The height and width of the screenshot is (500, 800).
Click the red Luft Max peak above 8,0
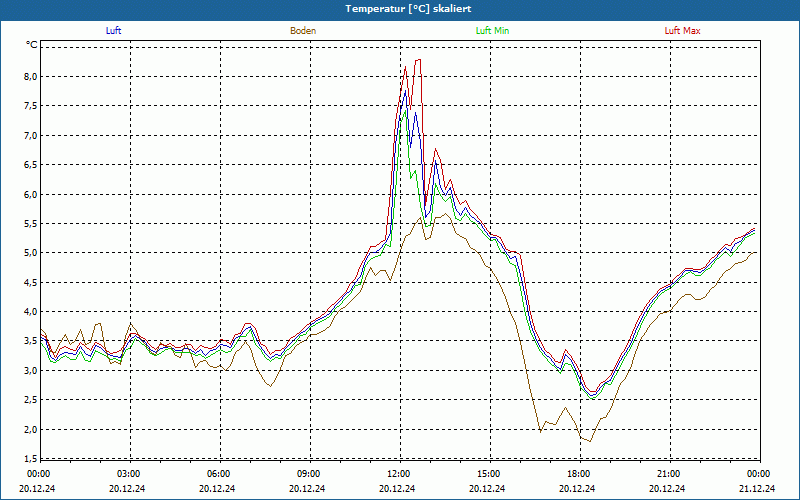418,60
